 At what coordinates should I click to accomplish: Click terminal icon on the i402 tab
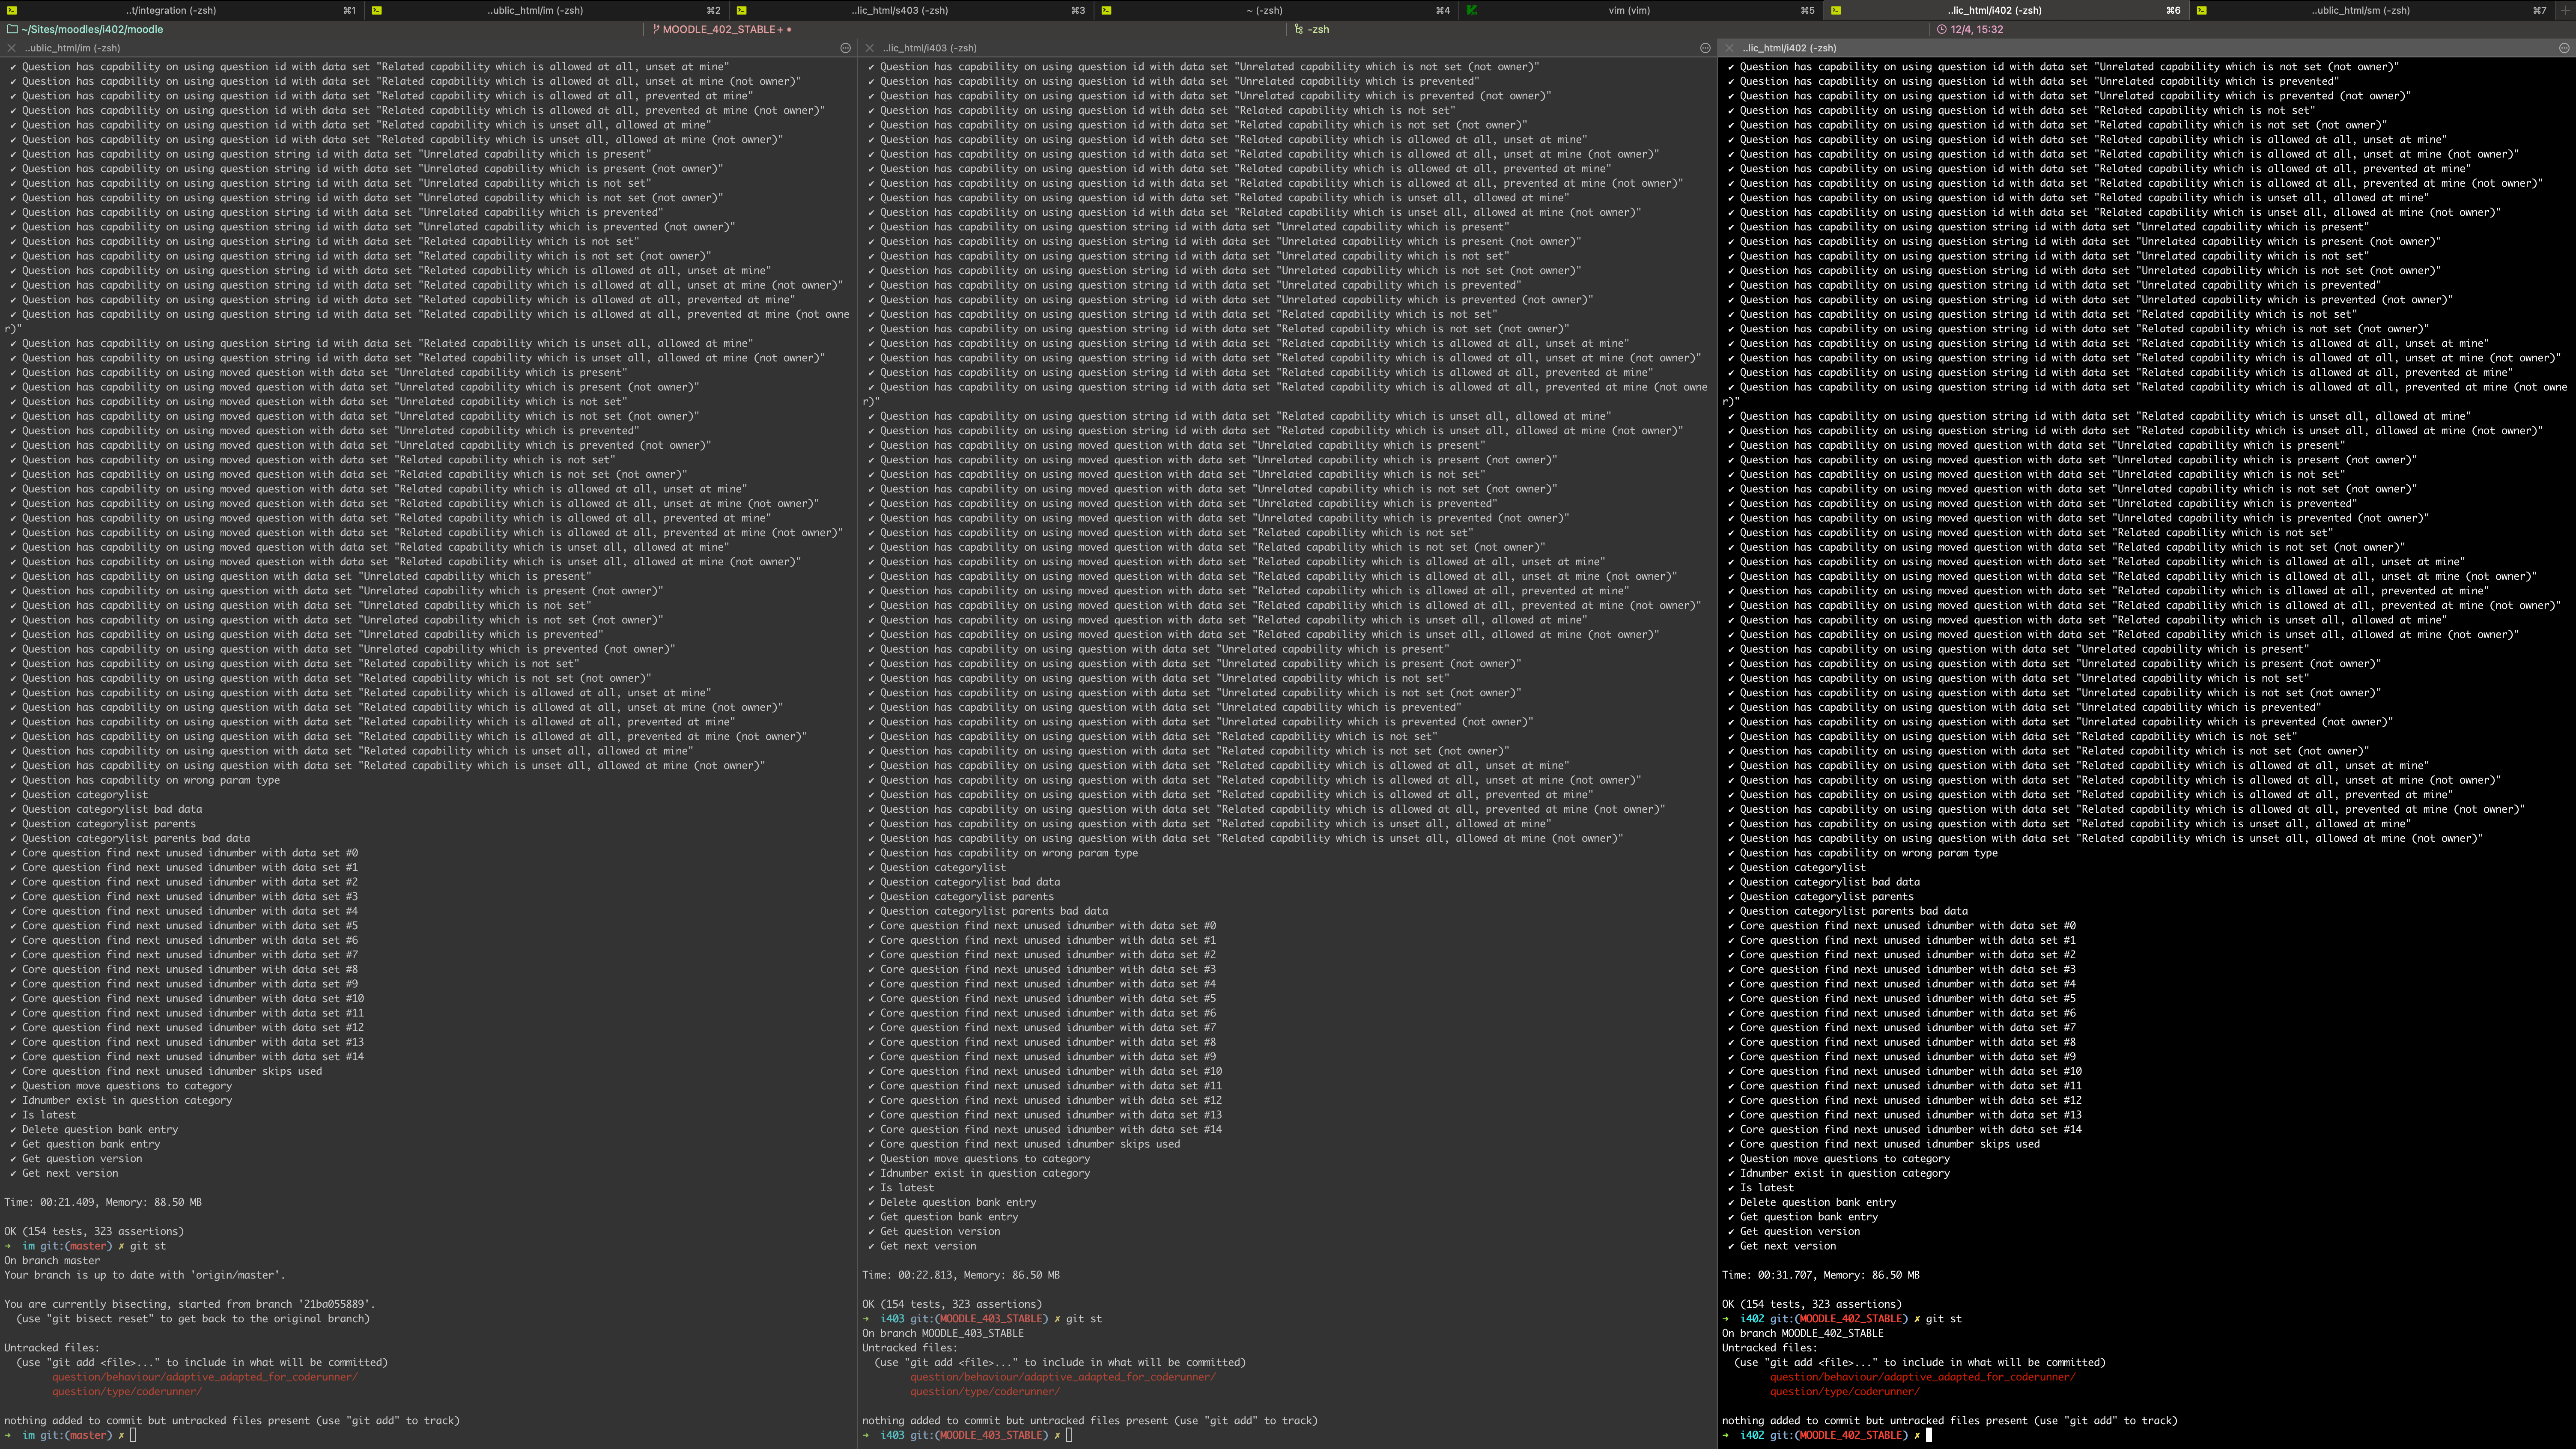click(1837, 10)
